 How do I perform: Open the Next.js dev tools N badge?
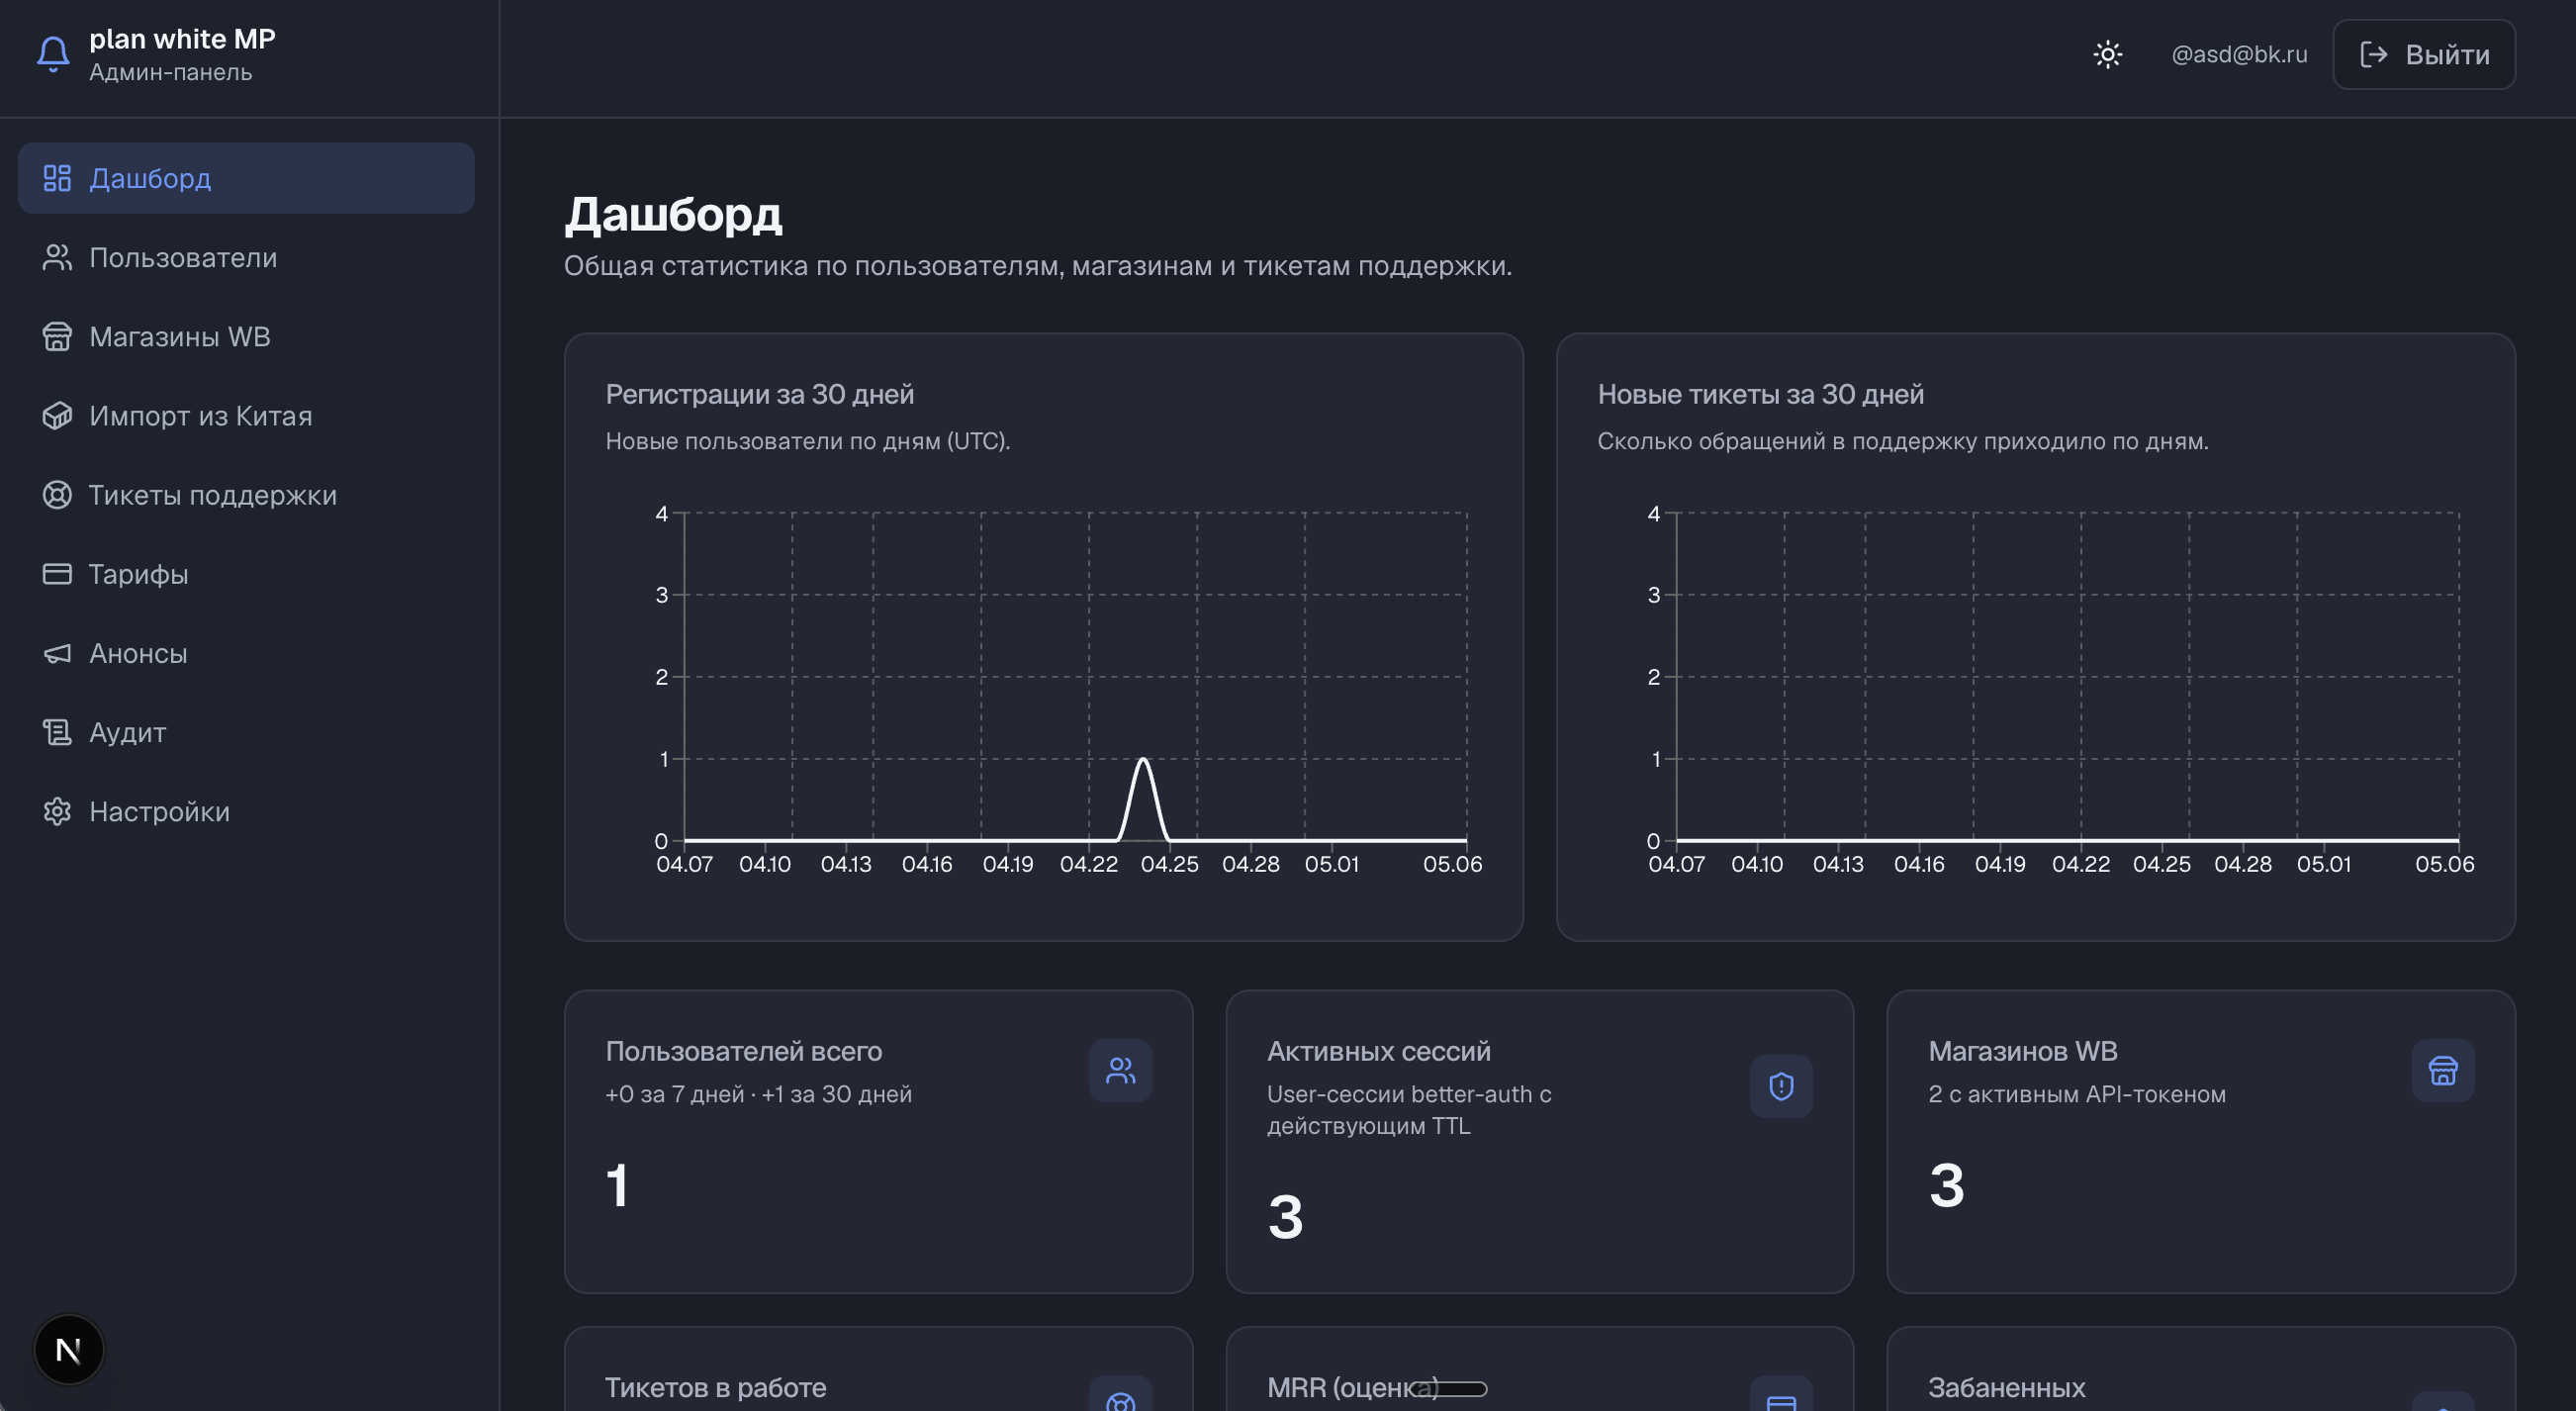coord(69,1349)
